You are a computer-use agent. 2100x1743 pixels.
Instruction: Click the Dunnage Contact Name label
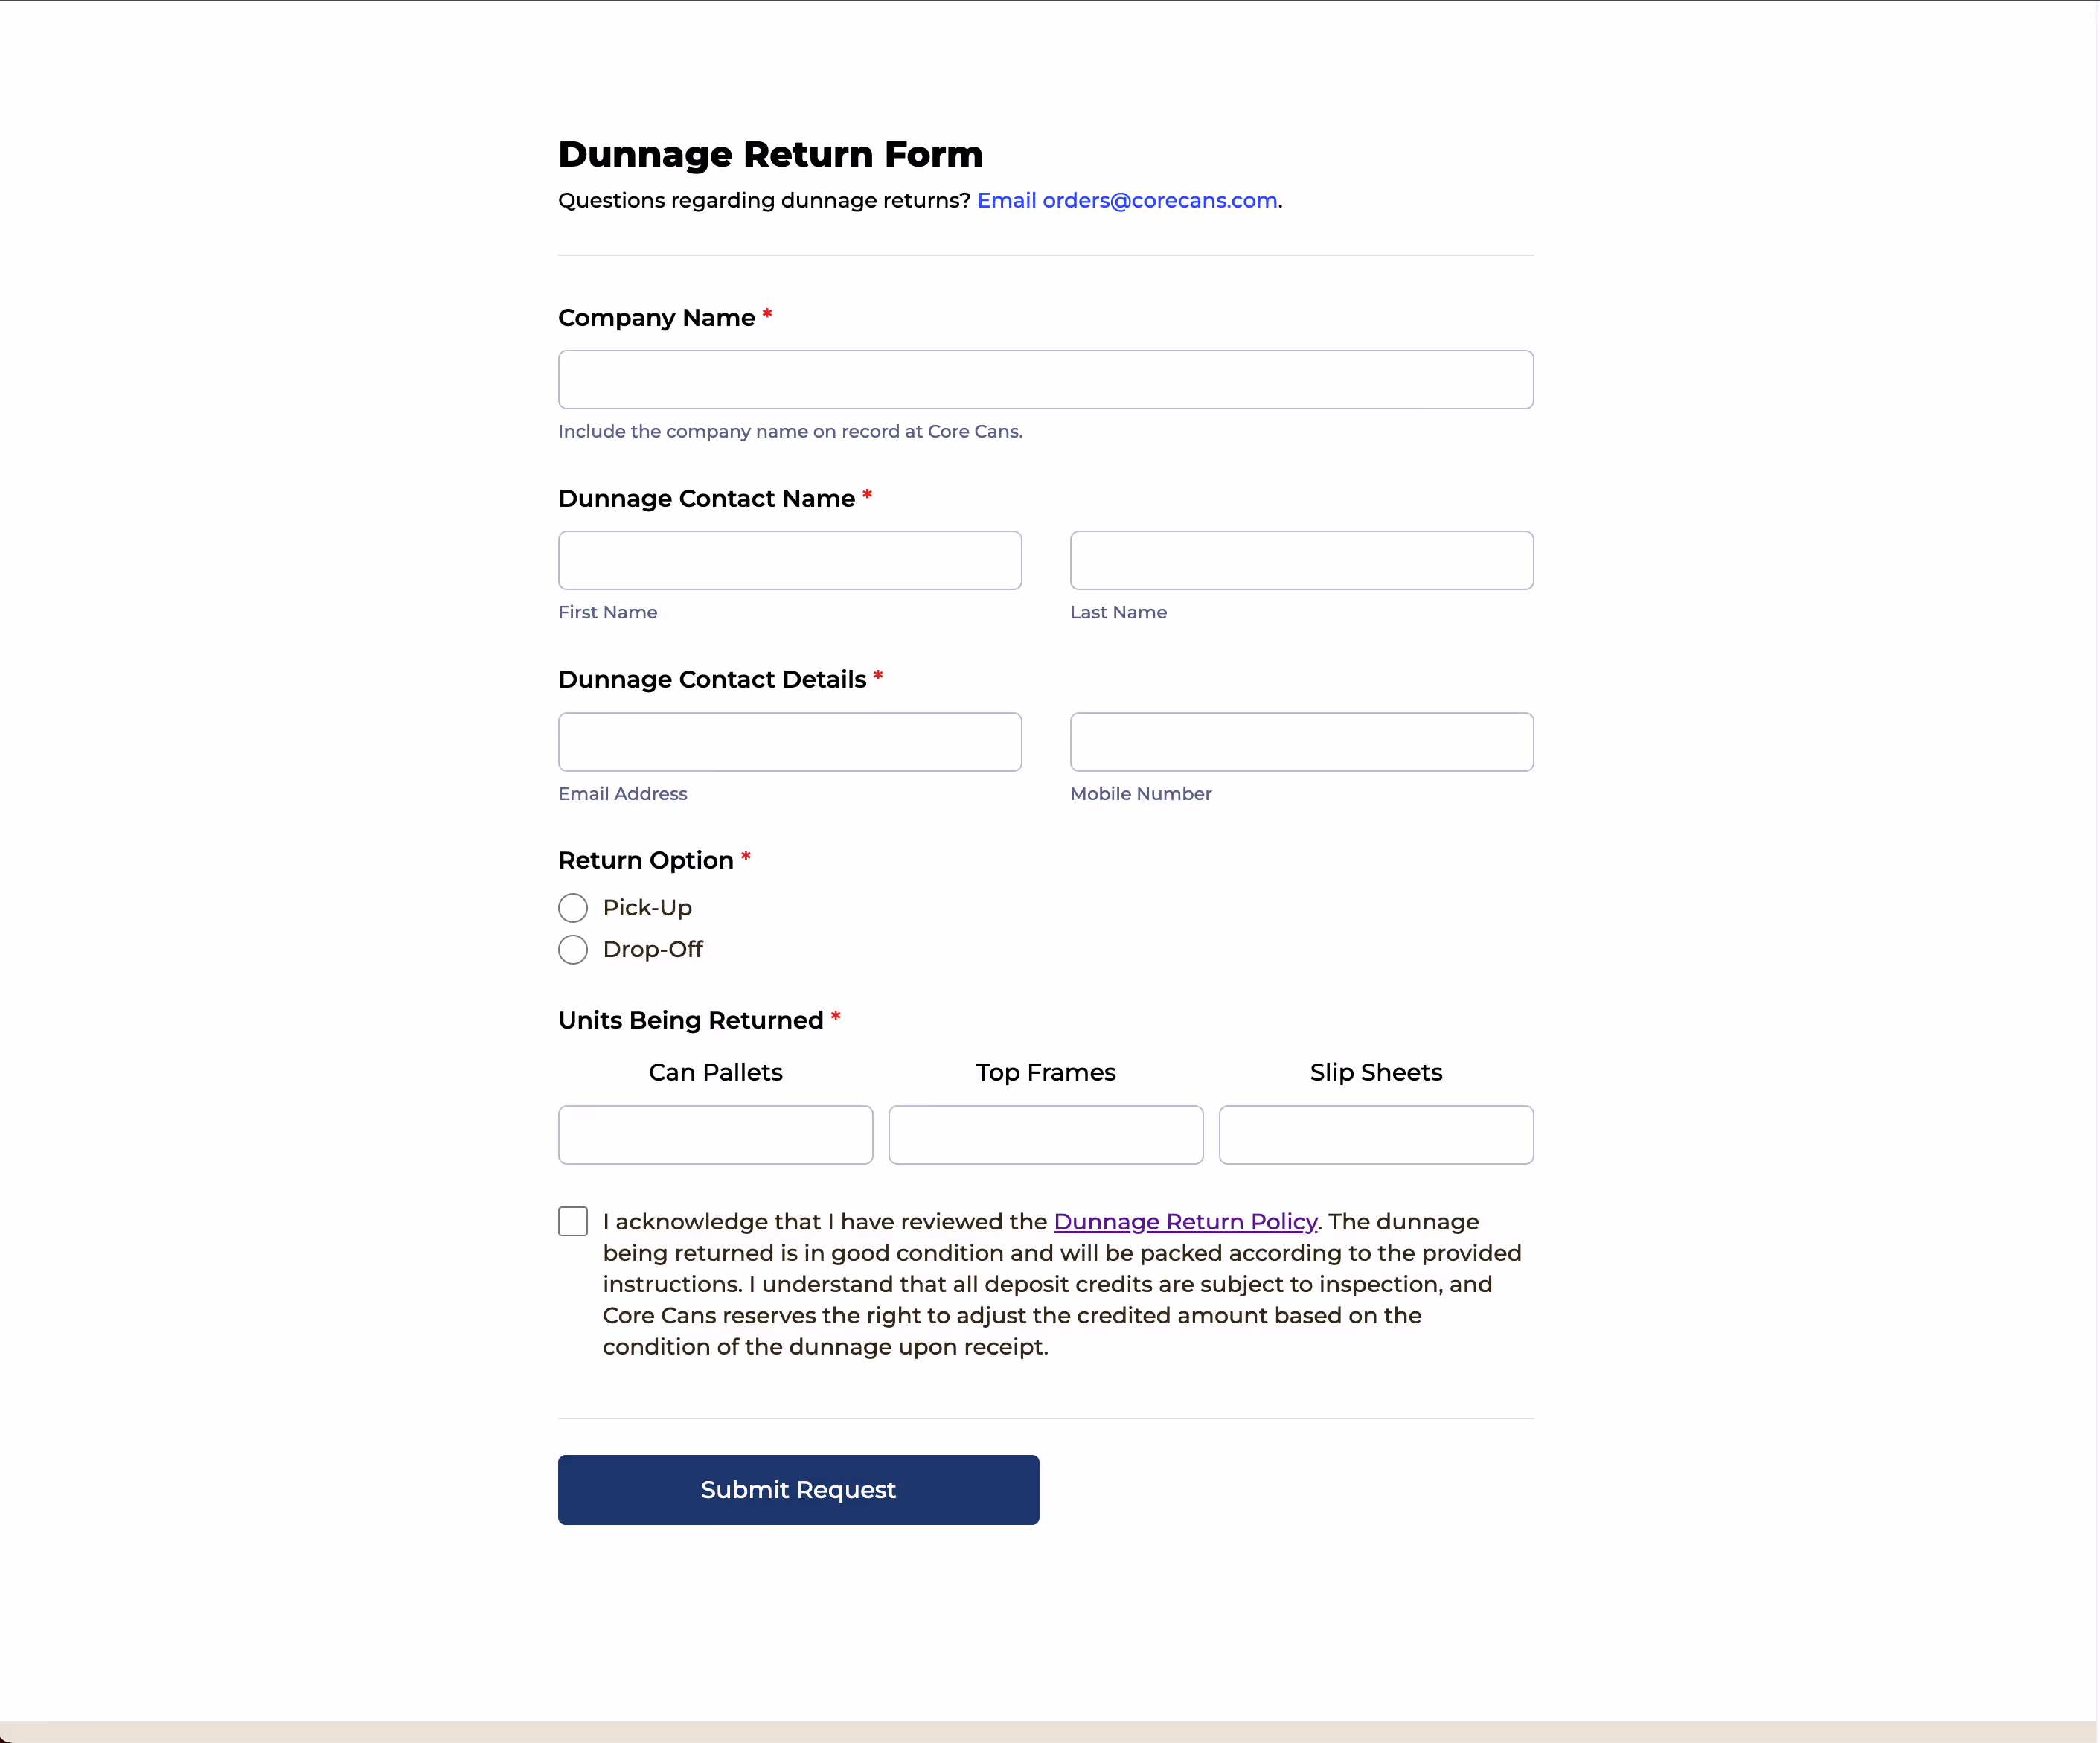click(x=706, y=498)
